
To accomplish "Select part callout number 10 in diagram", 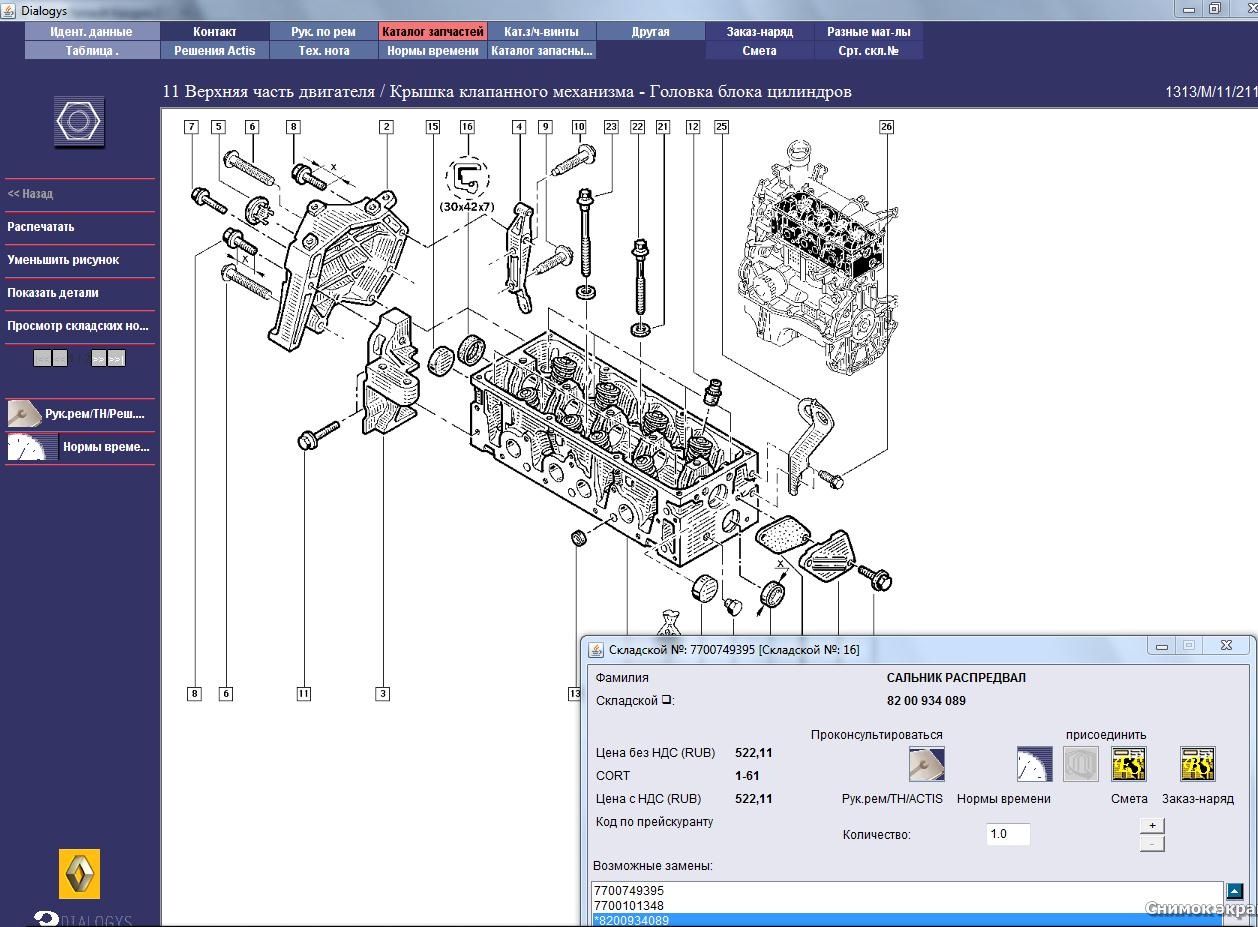I will coord(579,127).
